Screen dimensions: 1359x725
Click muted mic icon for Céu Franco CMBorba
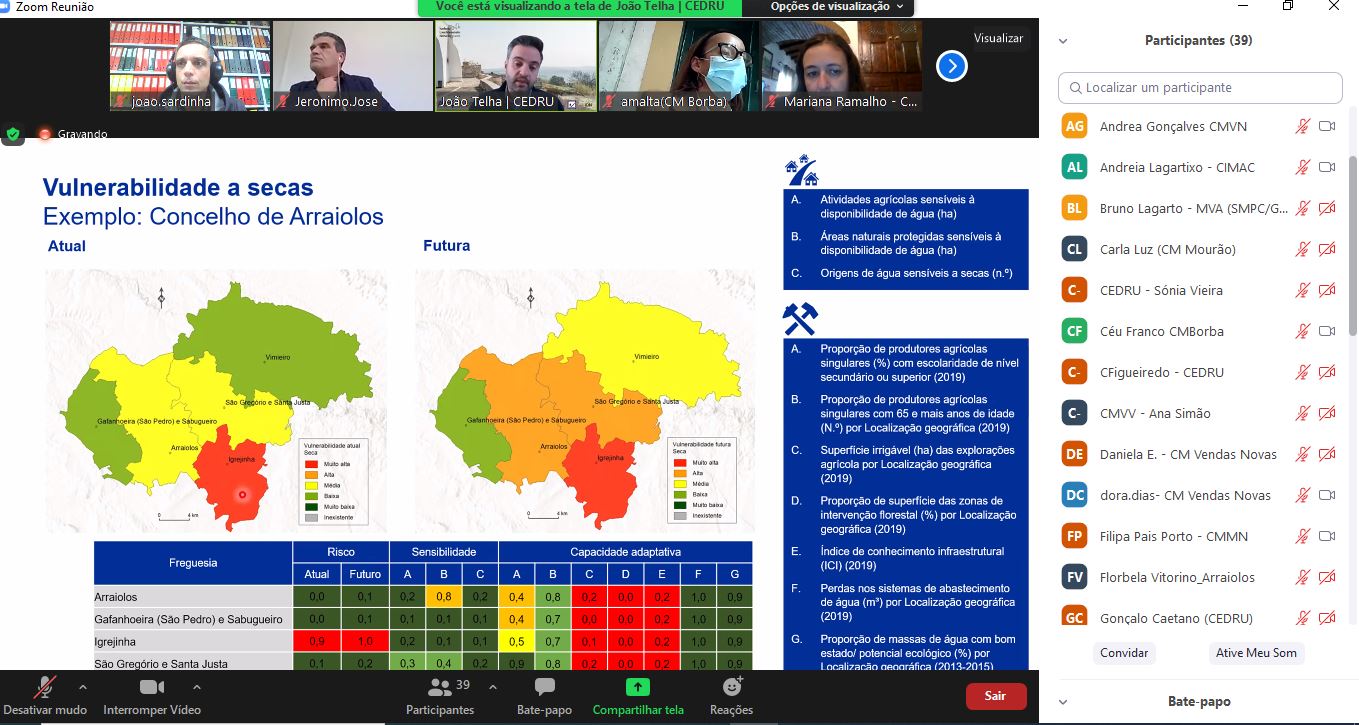1302,331
